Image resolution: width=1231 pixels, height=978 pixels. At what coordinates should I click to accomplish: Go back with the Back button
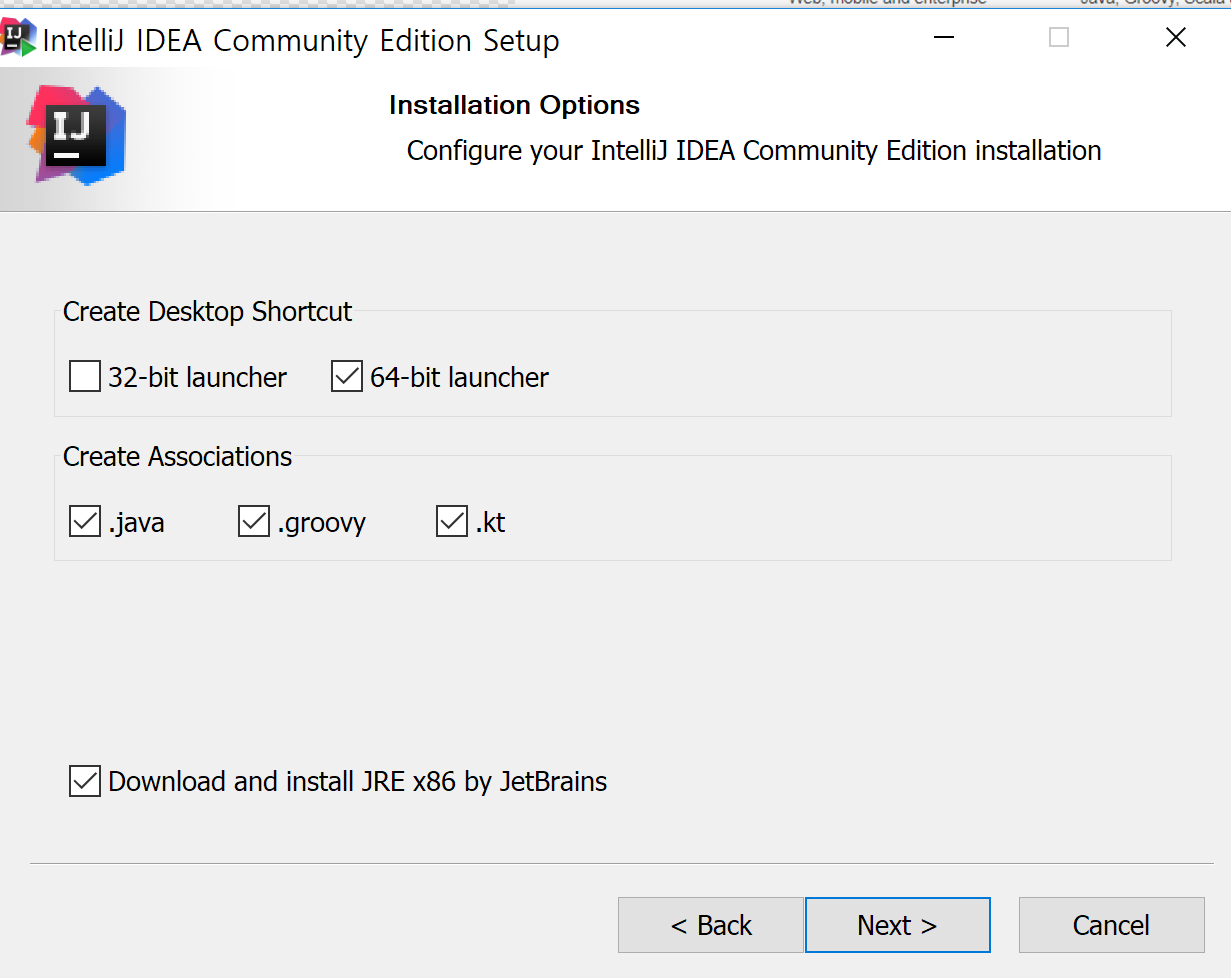[x=710, y=925]
